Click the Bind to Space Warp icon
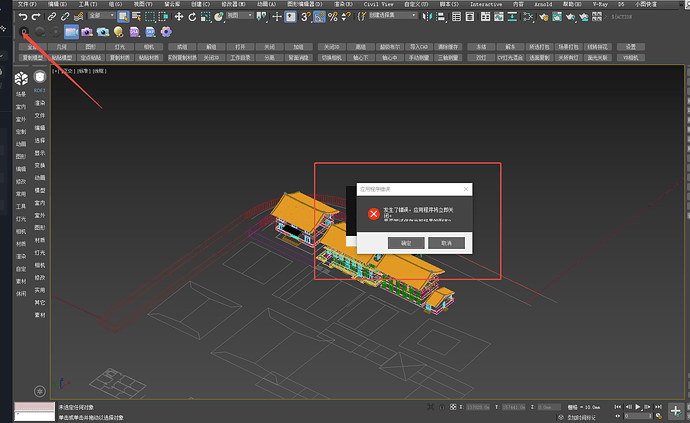 pyautogui.click(x=78, y=17)
